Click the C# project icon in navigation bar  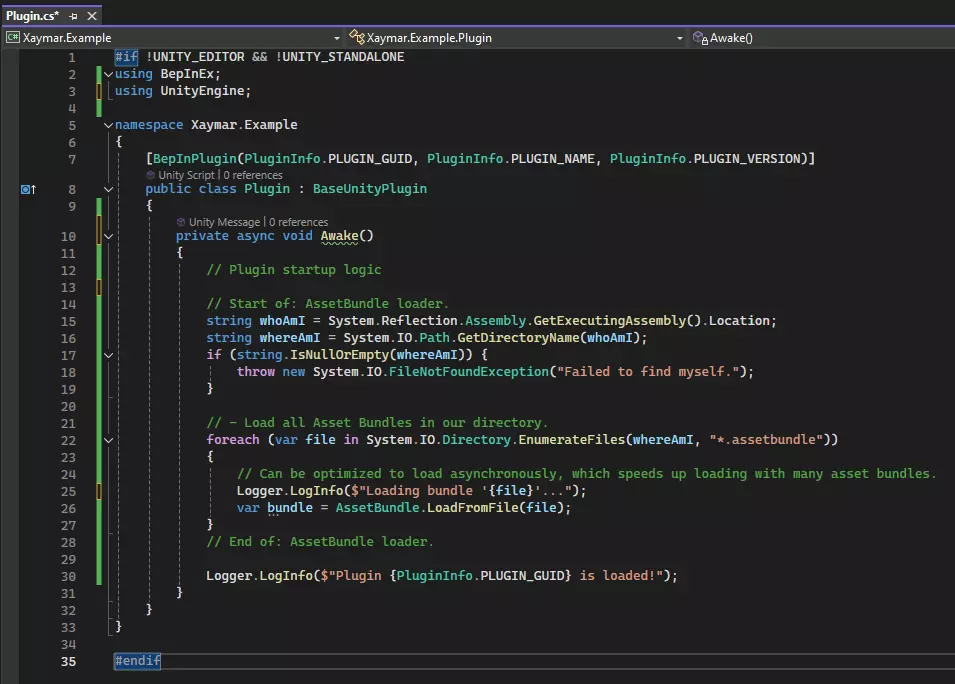[x=13, y=38]
